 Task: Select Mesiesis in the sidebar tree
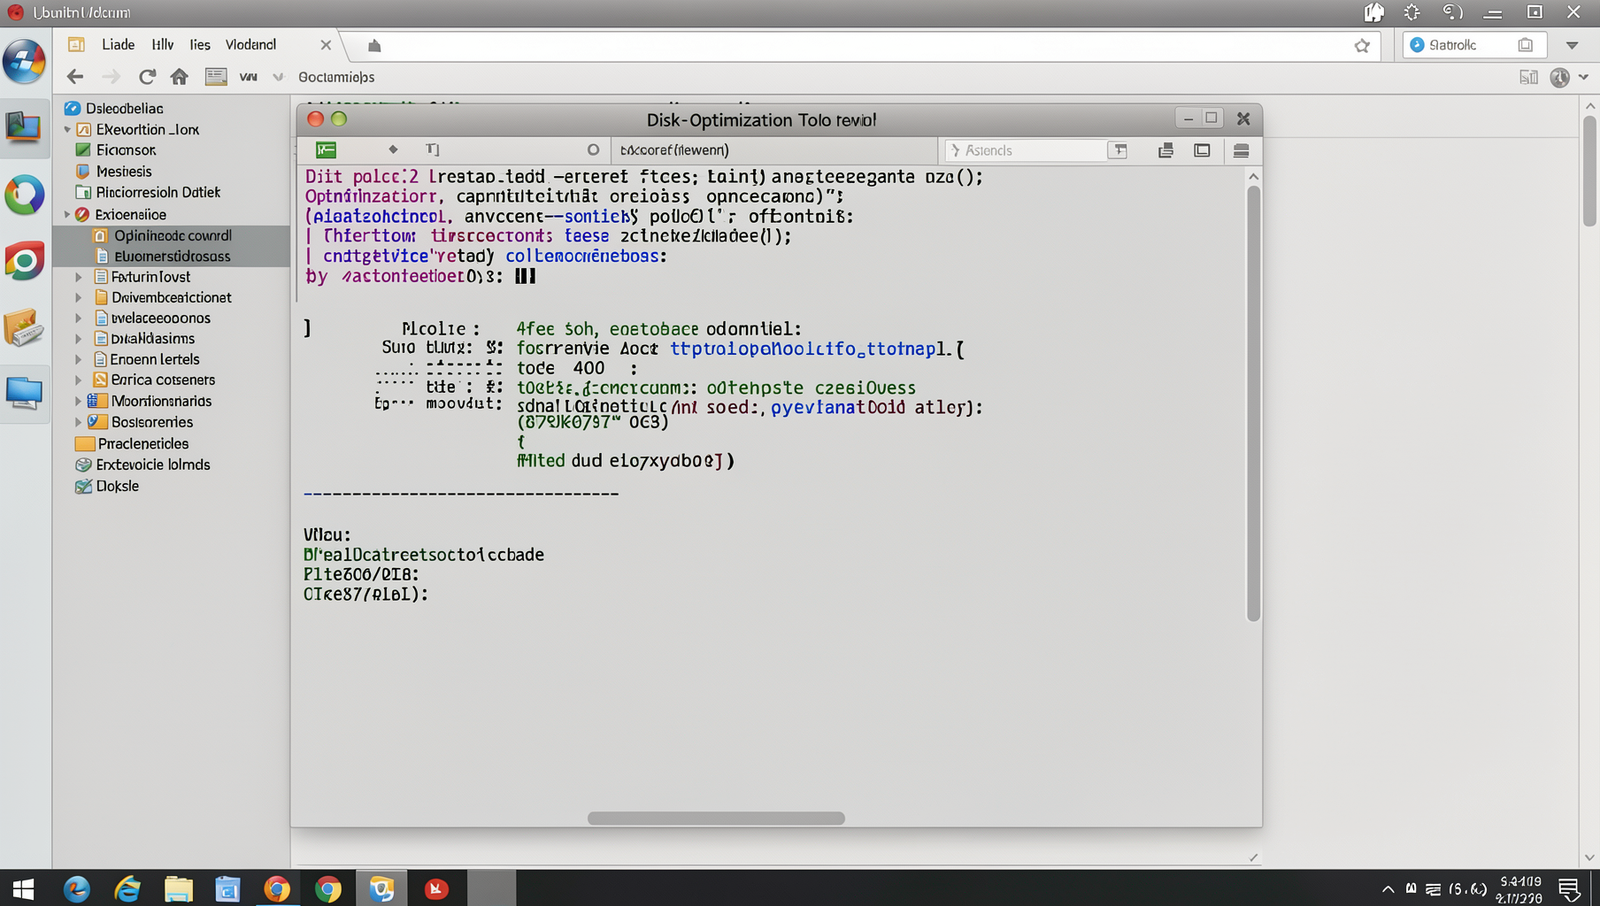click(x=124, y=171)
